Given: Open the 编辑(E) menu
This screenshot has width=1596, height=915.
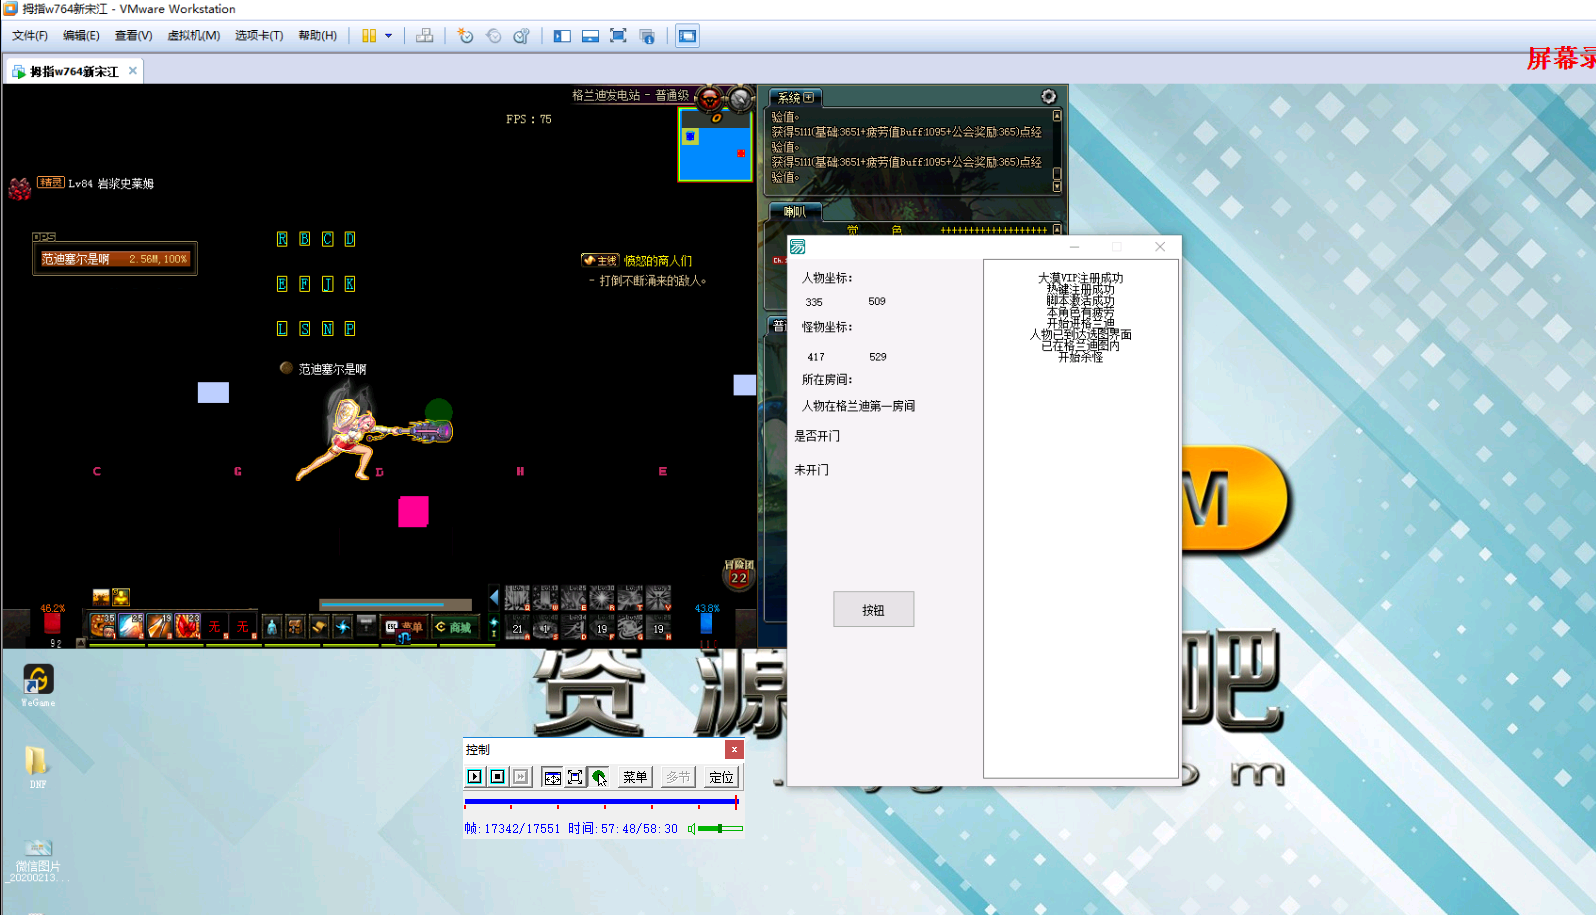Looking at the screenshot, I should pyautogui.click(x=81, y=36).
